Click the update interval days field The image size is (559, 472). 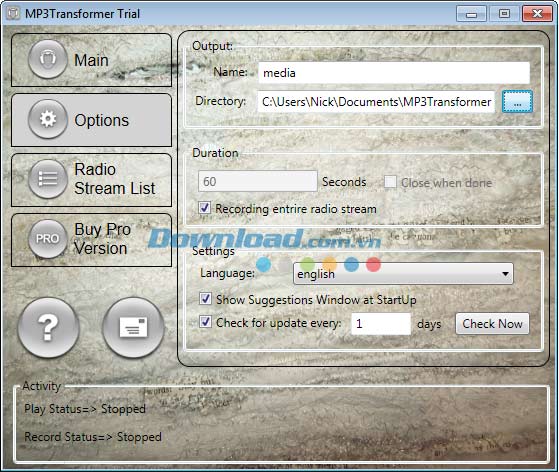pos(381,324)
